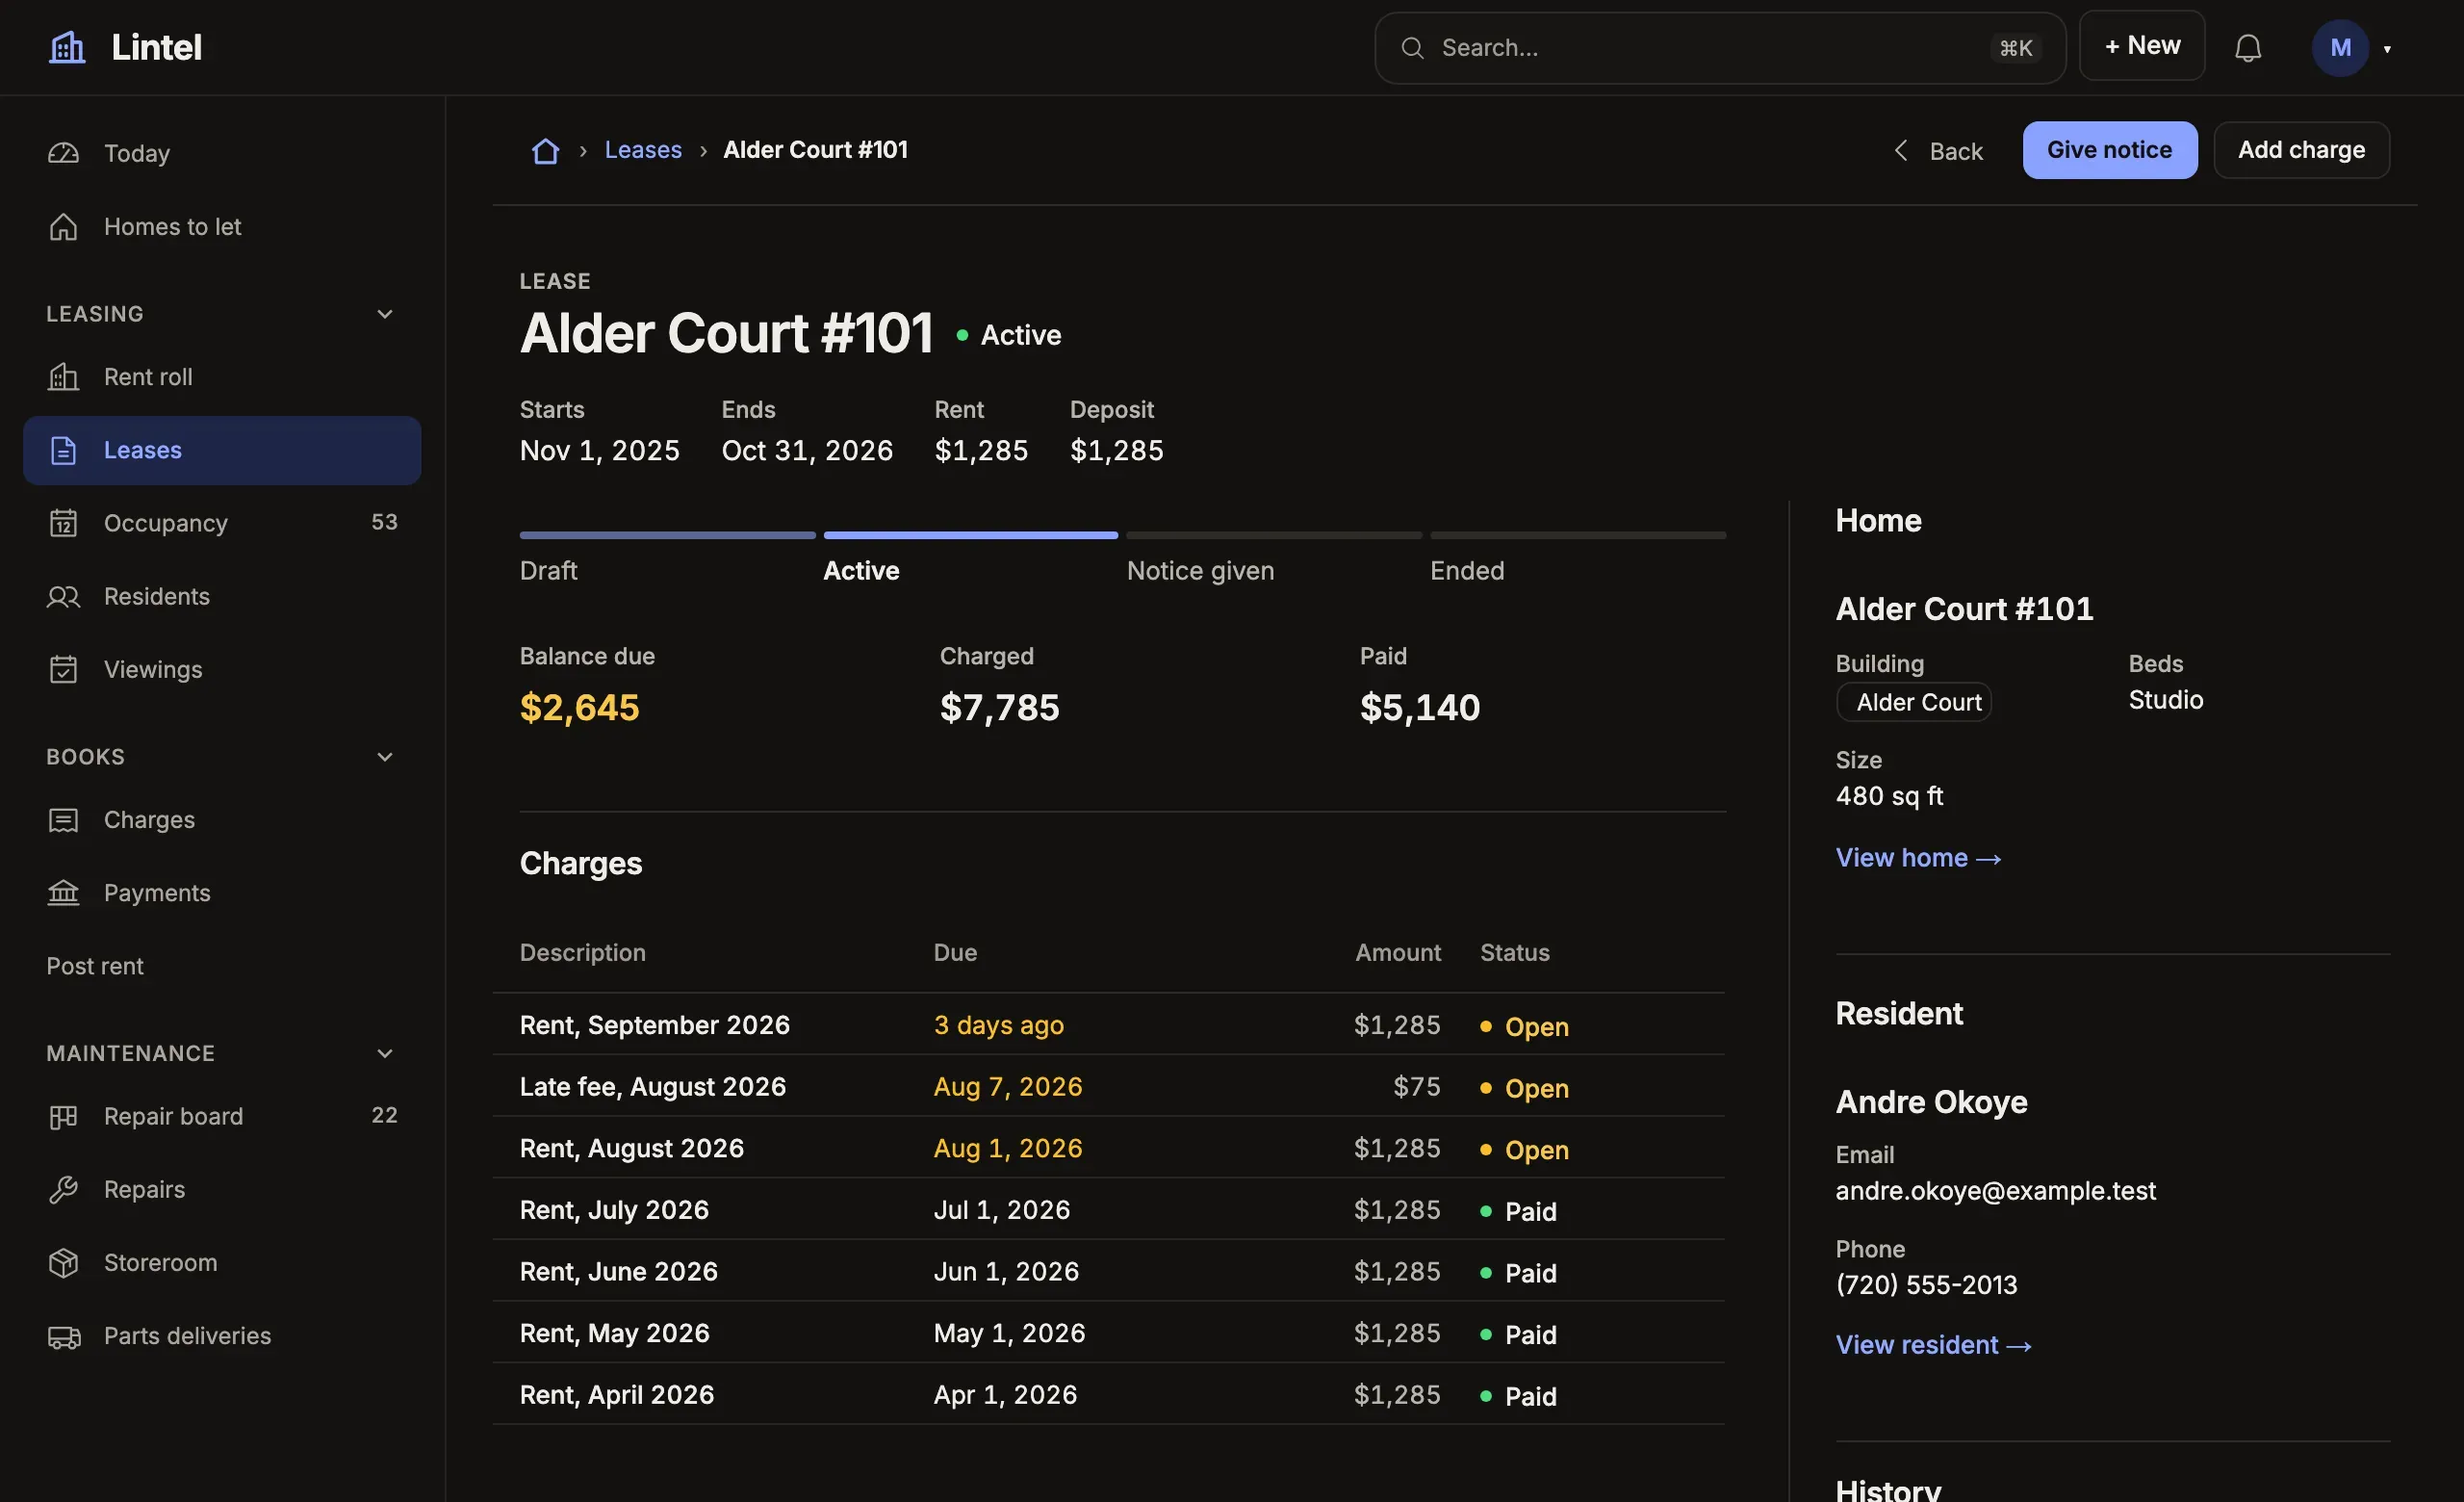
Task: Open the user avatar M dropdown
Action: (2351, 48)
